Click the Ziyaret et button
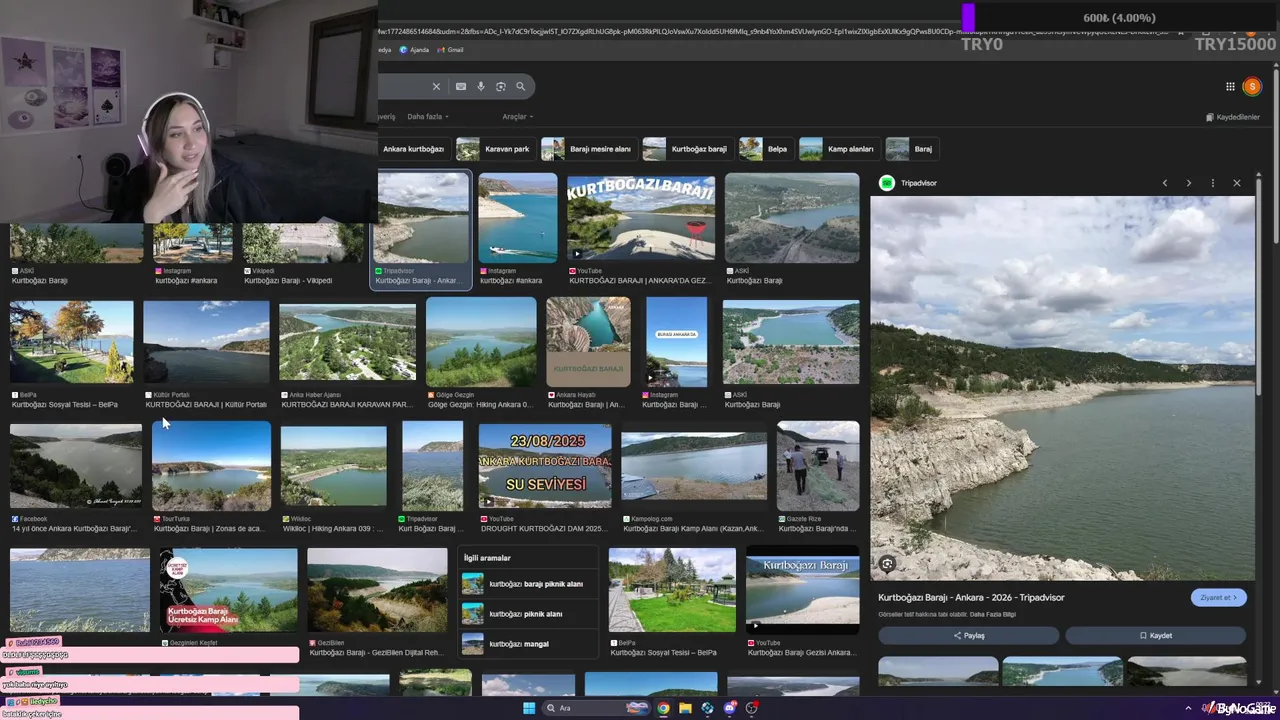The image size is (1280, 720). [x=1218, y=598]
